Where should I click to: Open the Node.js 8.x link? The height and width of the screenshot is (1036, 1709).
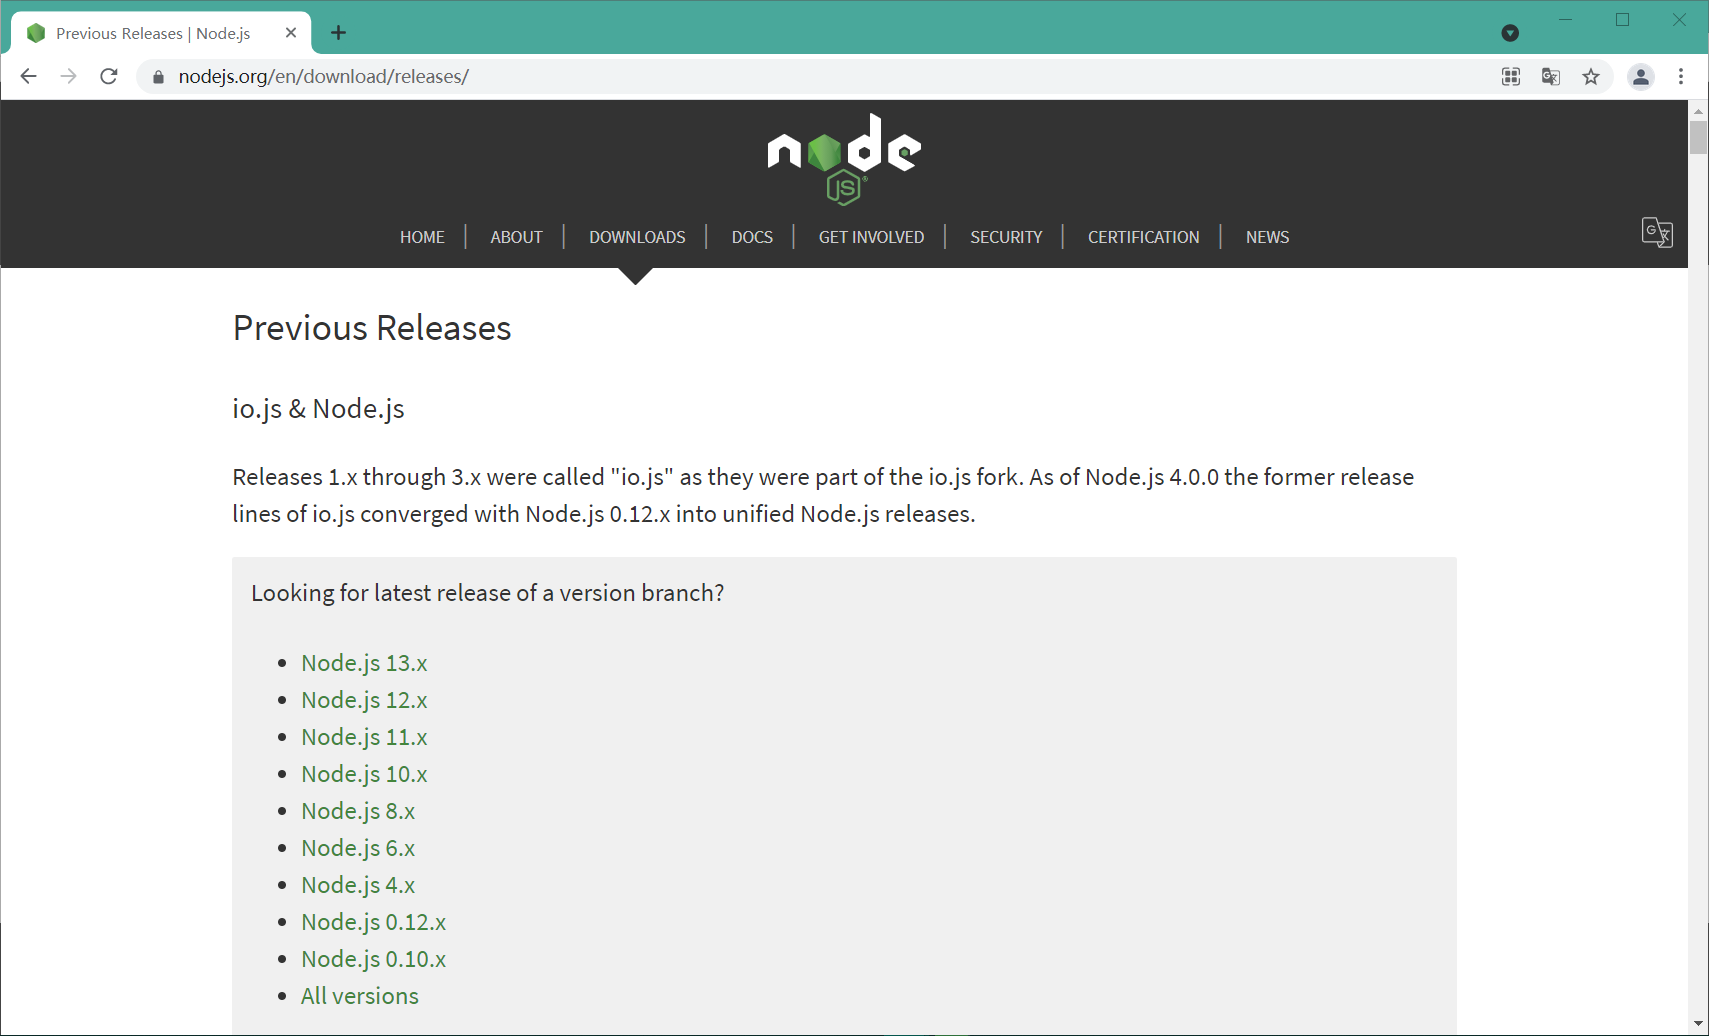coord(358,811)
